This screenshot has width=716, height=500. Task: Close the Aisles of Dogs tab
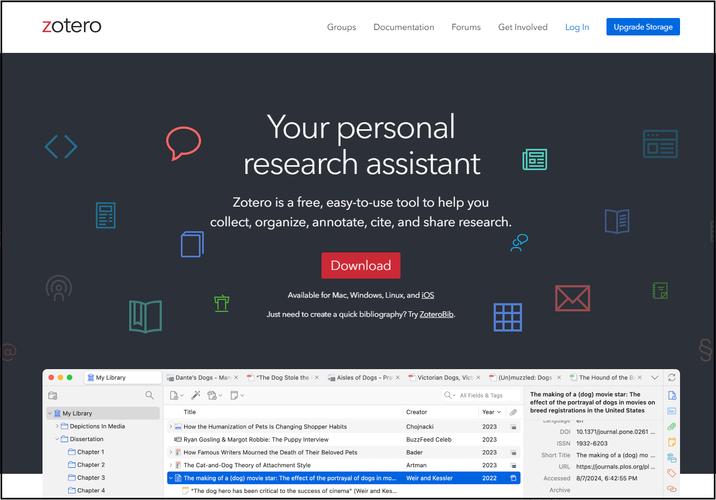coord(398,378)
